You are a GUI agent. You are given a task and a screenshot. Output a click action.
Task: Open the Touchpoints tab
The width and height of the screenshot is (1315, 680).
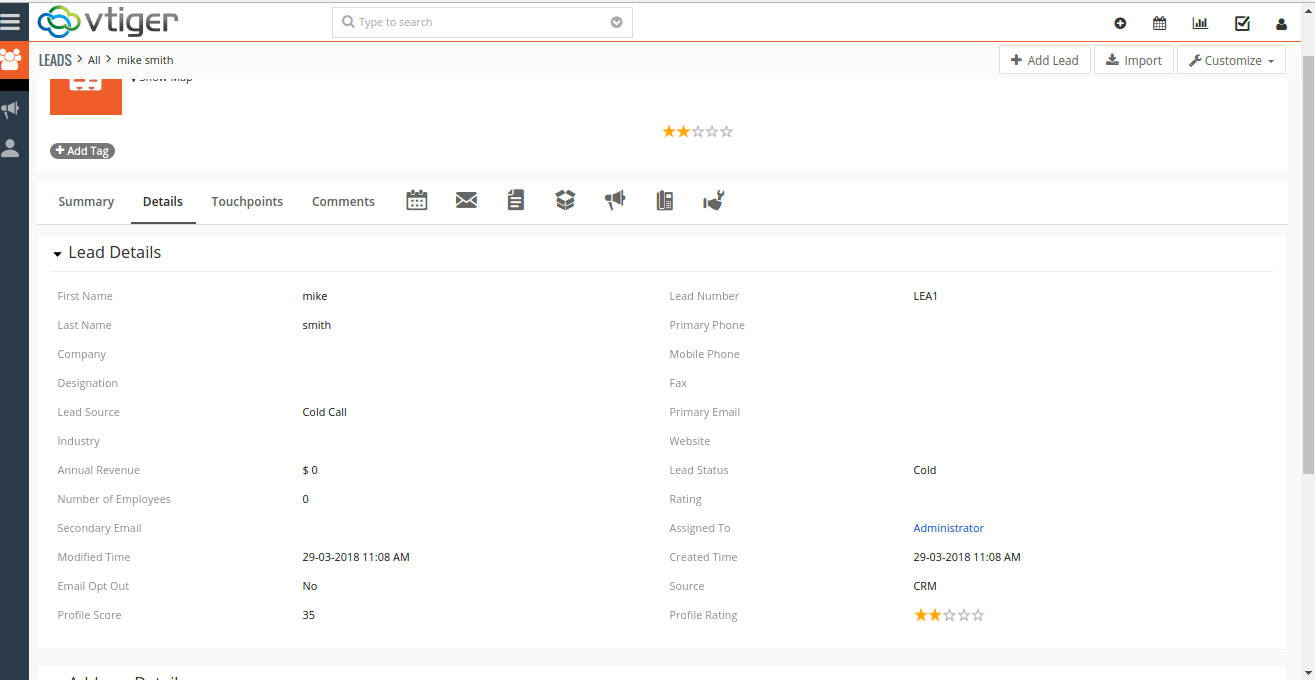(x=247, y=201)
